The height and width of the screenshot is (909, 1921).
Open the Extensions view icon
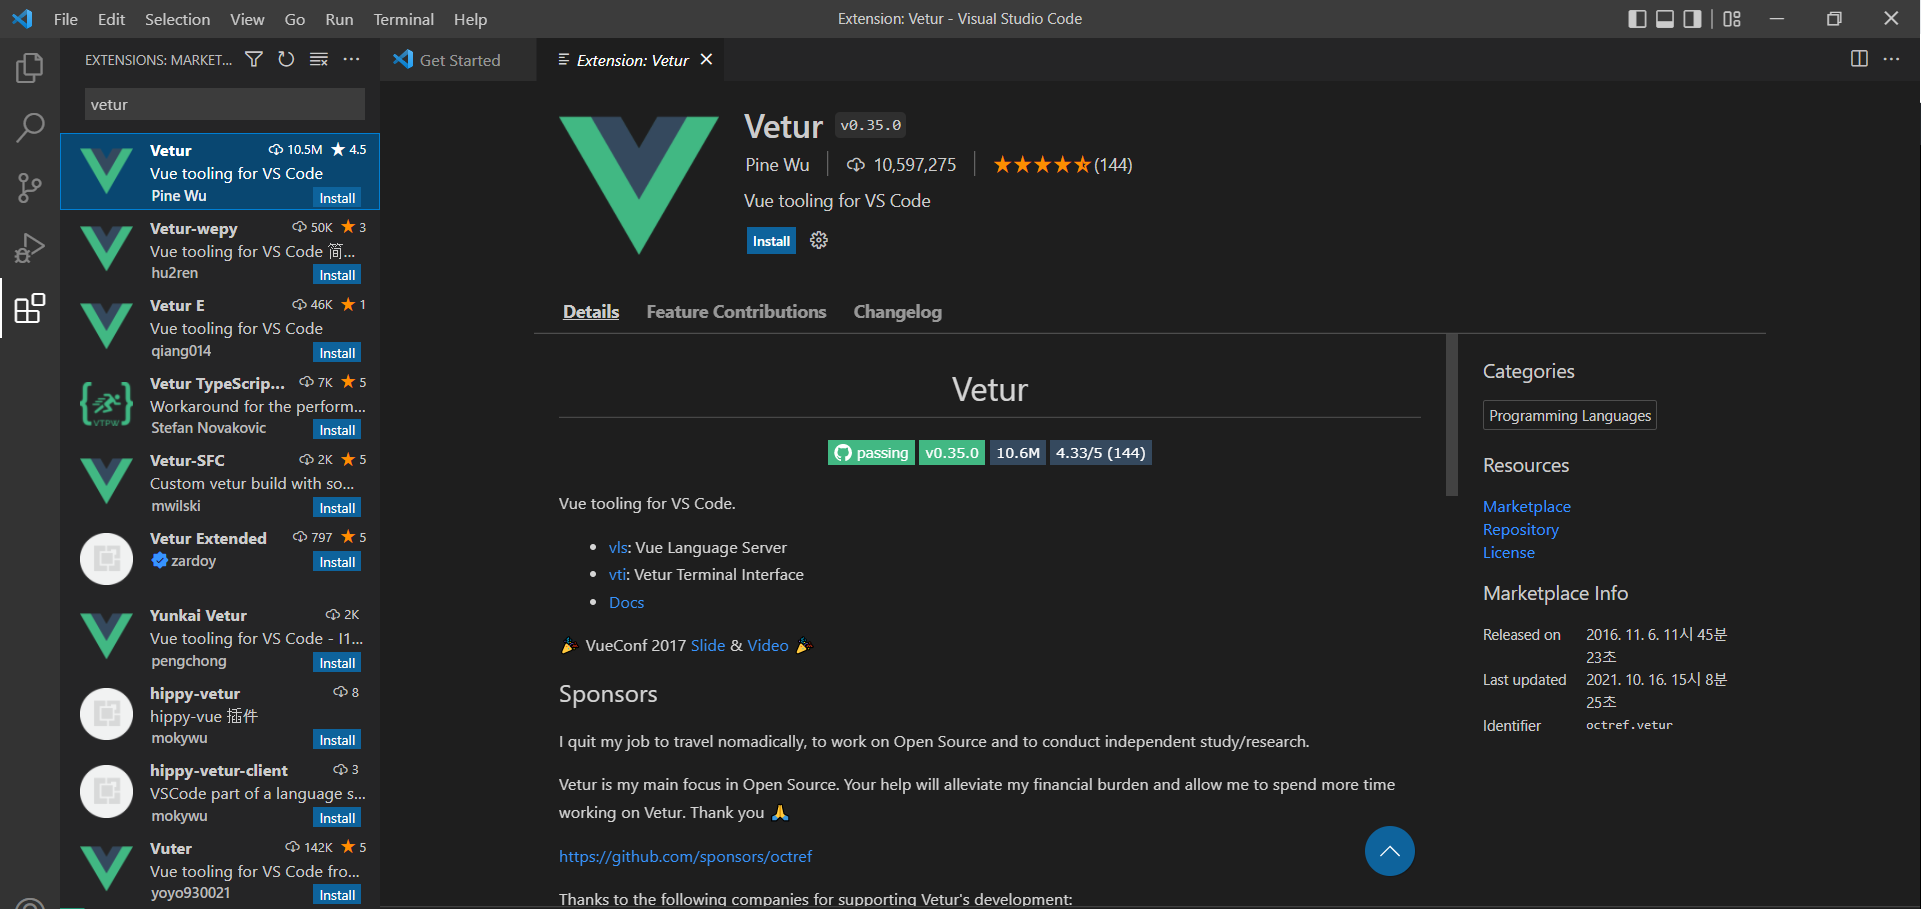30,308
